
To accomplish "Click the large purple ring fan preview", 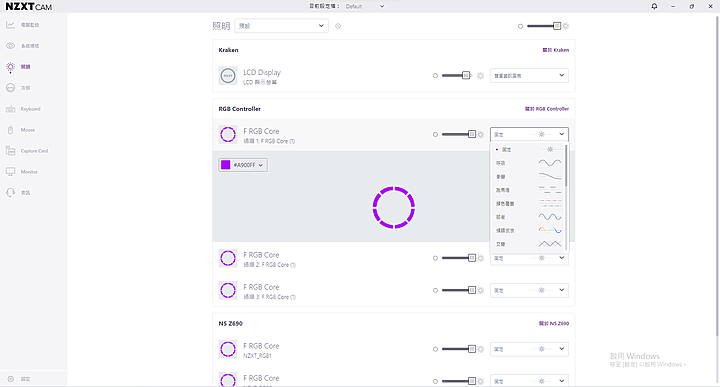I will [x=394, y=208].
